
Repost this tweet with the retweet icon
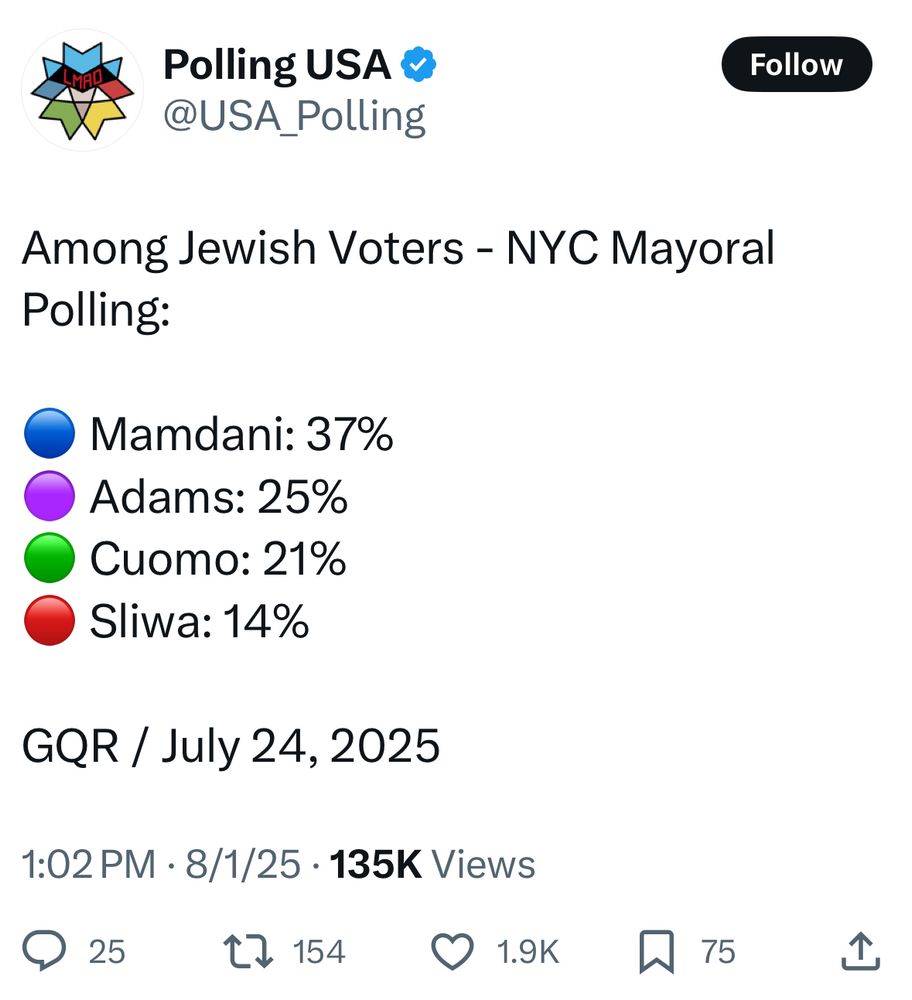(x=248, y=952)
